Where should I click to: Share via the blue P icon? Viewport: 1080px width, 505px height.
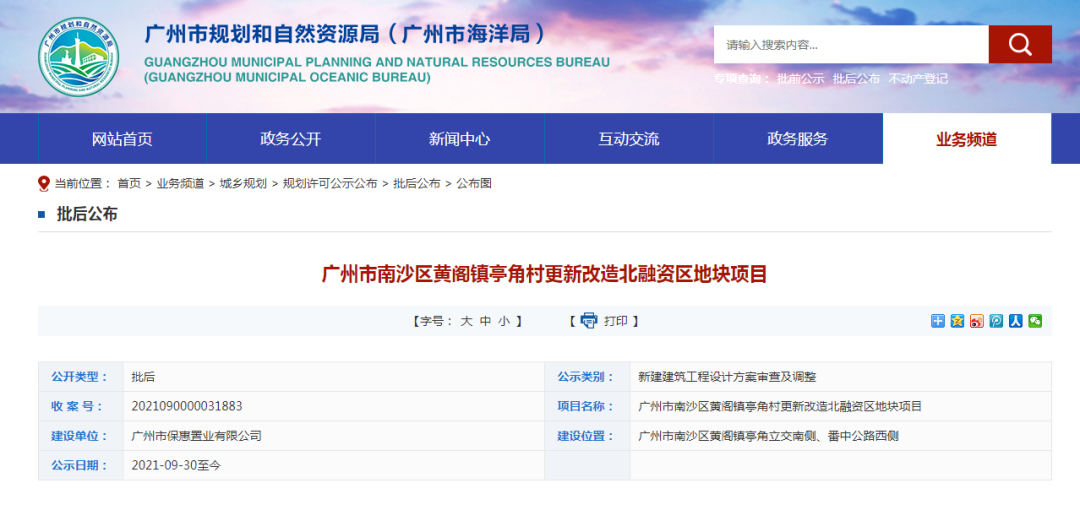pos(996,320)
